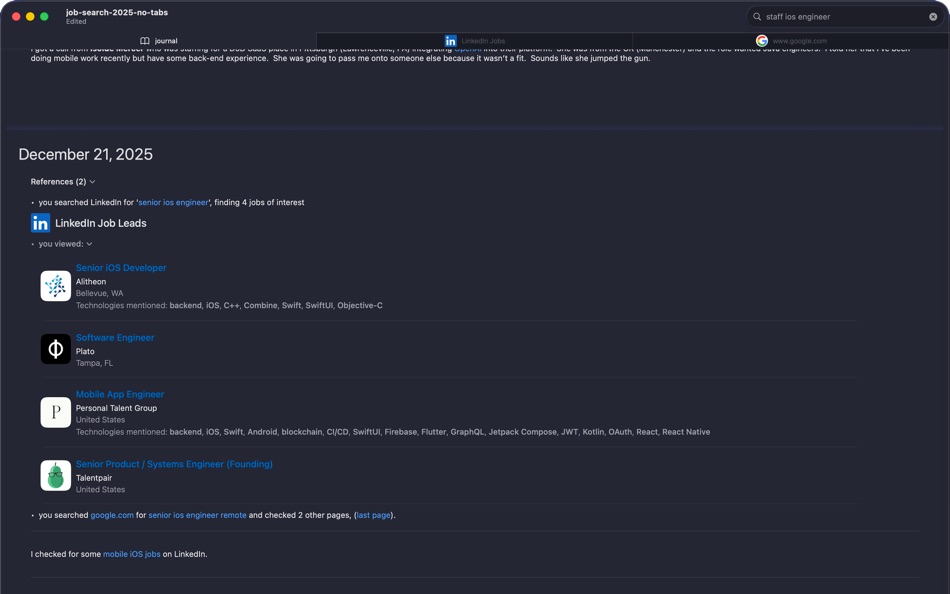Click the Talentpair pear logo
The image size is (950, 594).
[56, 476]
